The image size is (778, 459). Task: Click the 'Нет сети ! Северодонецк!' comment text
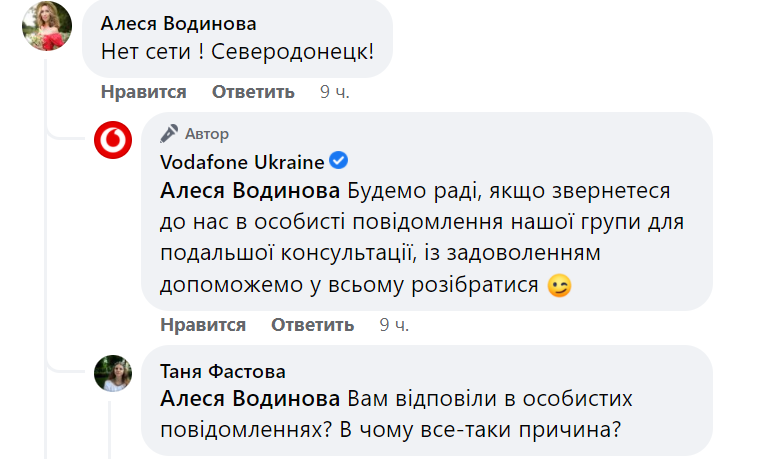[239, 50]
